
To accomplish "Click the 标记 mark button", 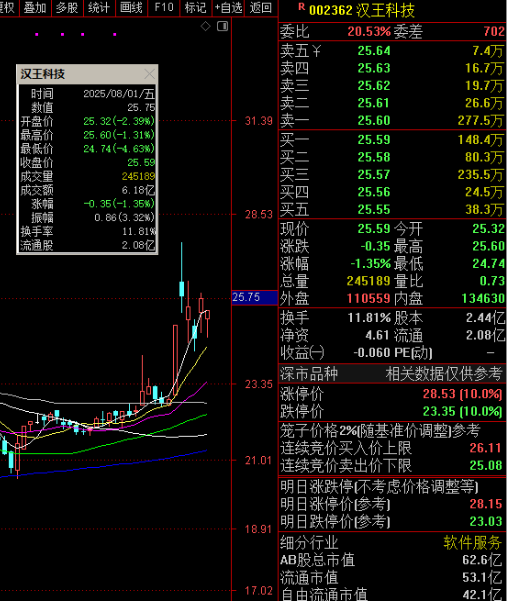I will point(195,7).
